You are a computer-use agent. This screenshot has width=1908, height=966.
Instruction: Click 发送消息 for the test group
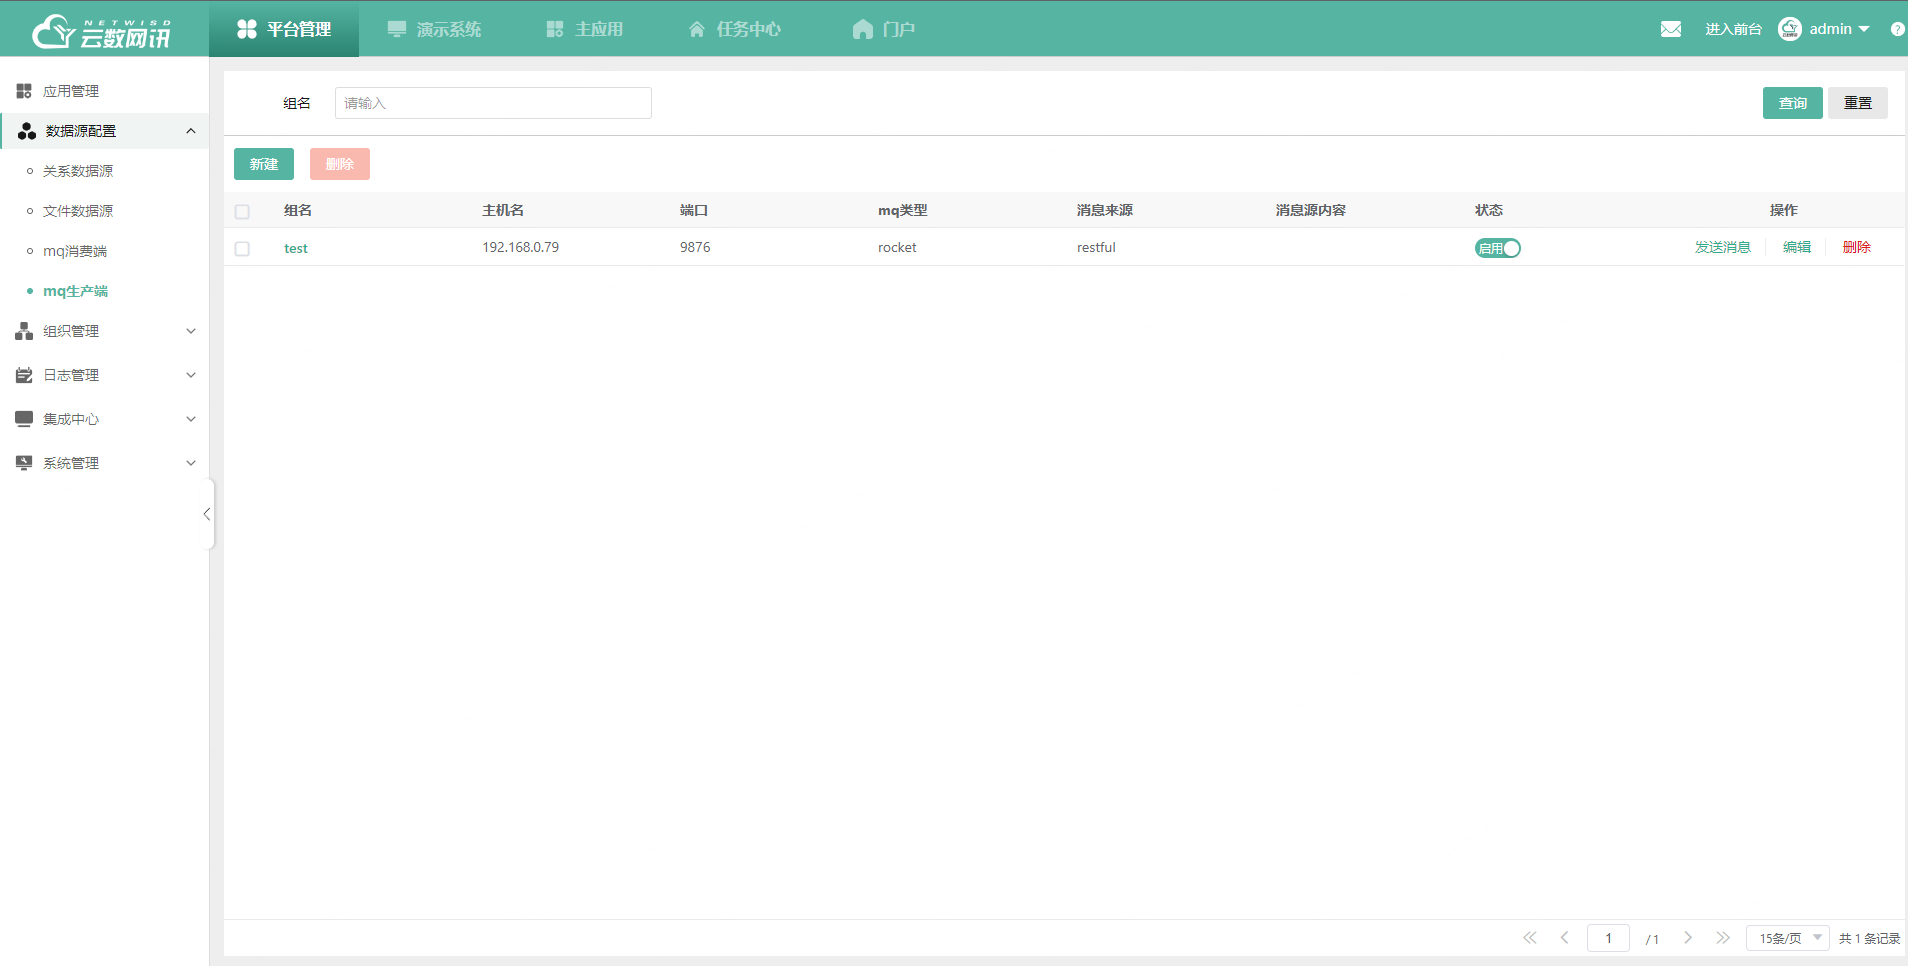pyautogui.click(x=1722, y=247)
